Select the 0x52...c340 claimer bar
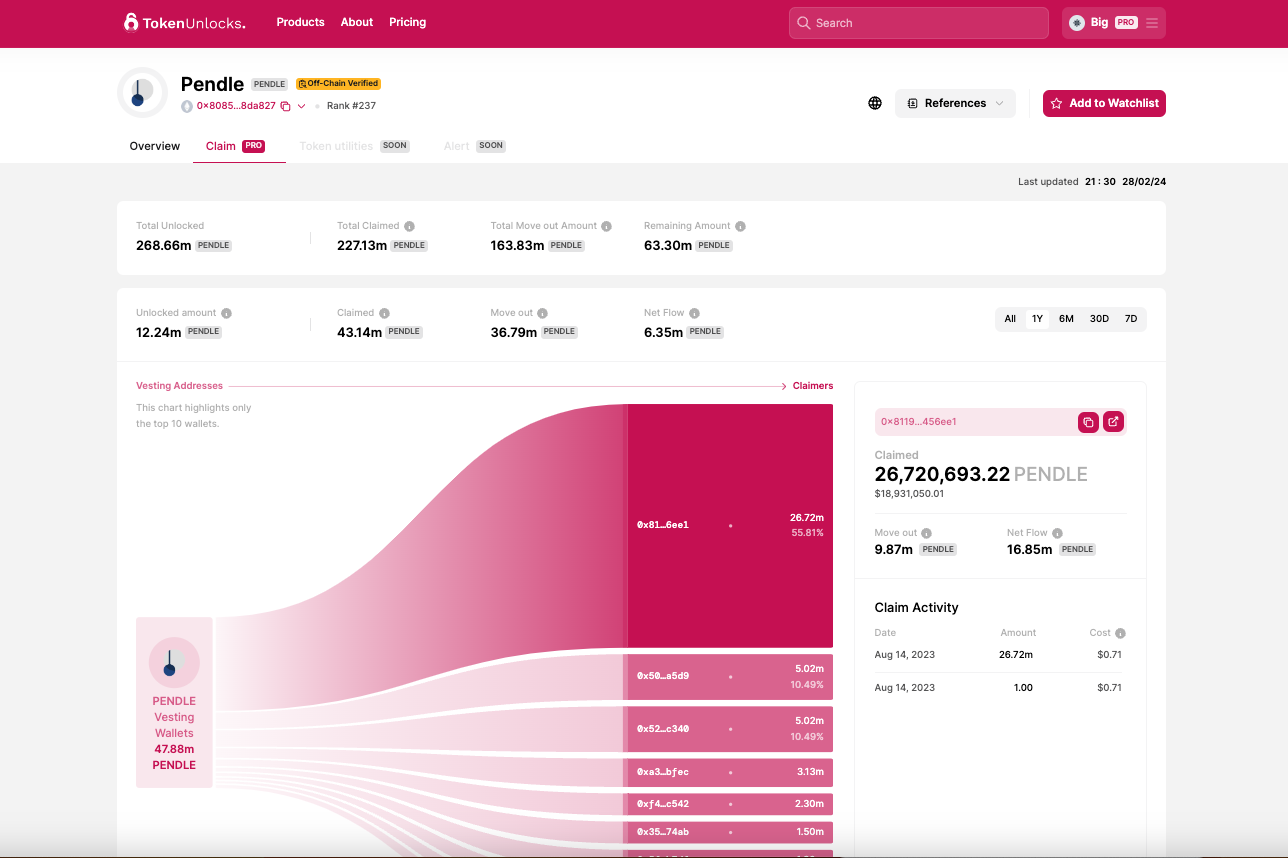The width and height of the screenshot is (1288, 858). [x=730, y=729]
